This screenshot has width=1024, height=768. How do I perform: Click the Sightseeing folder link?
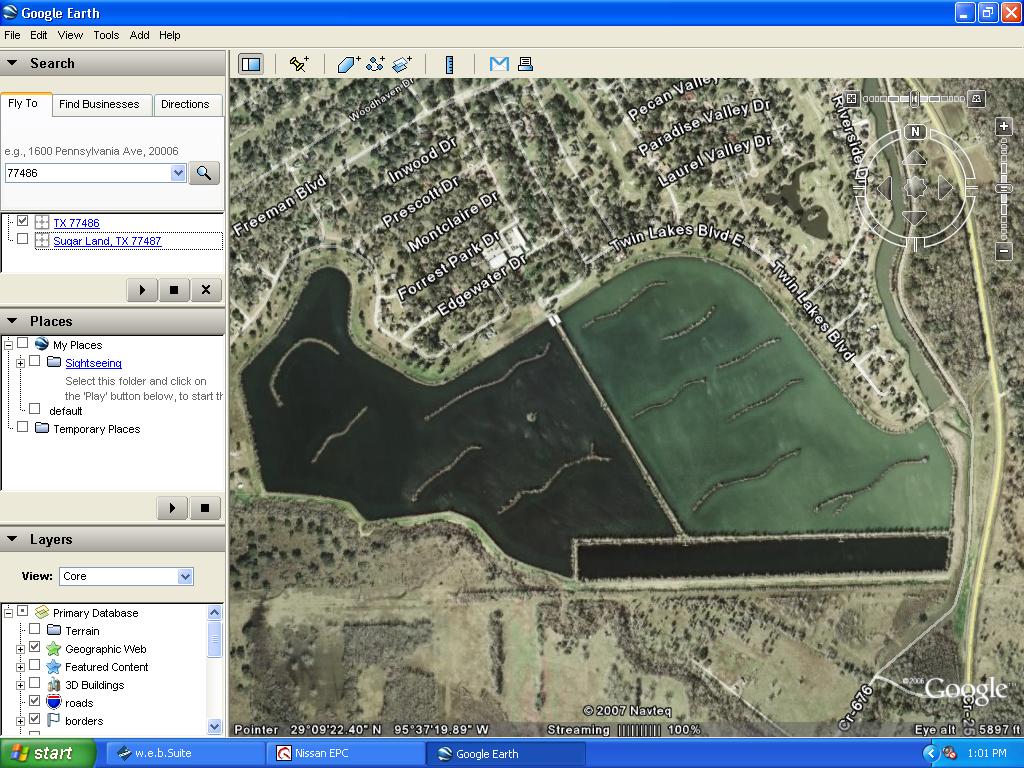coord(93,363)
